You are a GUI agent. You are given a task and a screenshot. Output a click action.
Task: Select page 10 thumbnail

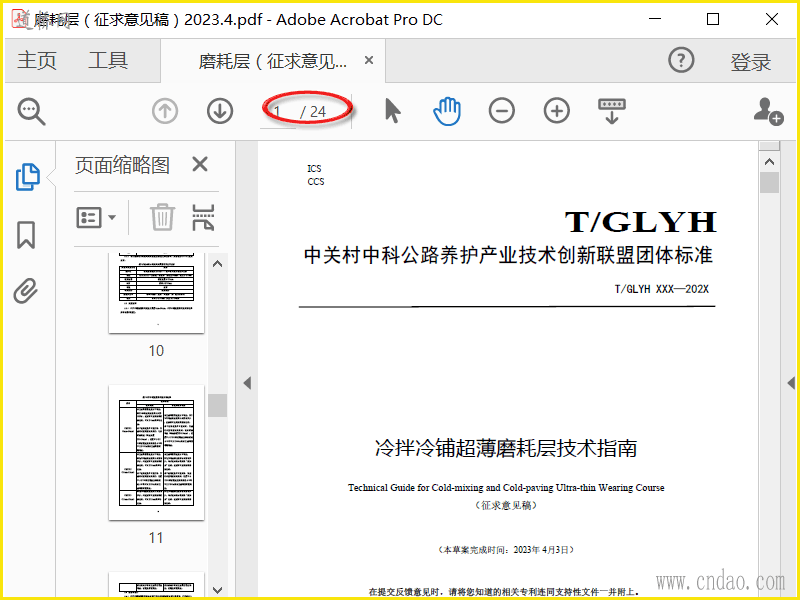(x=156, y=292)
